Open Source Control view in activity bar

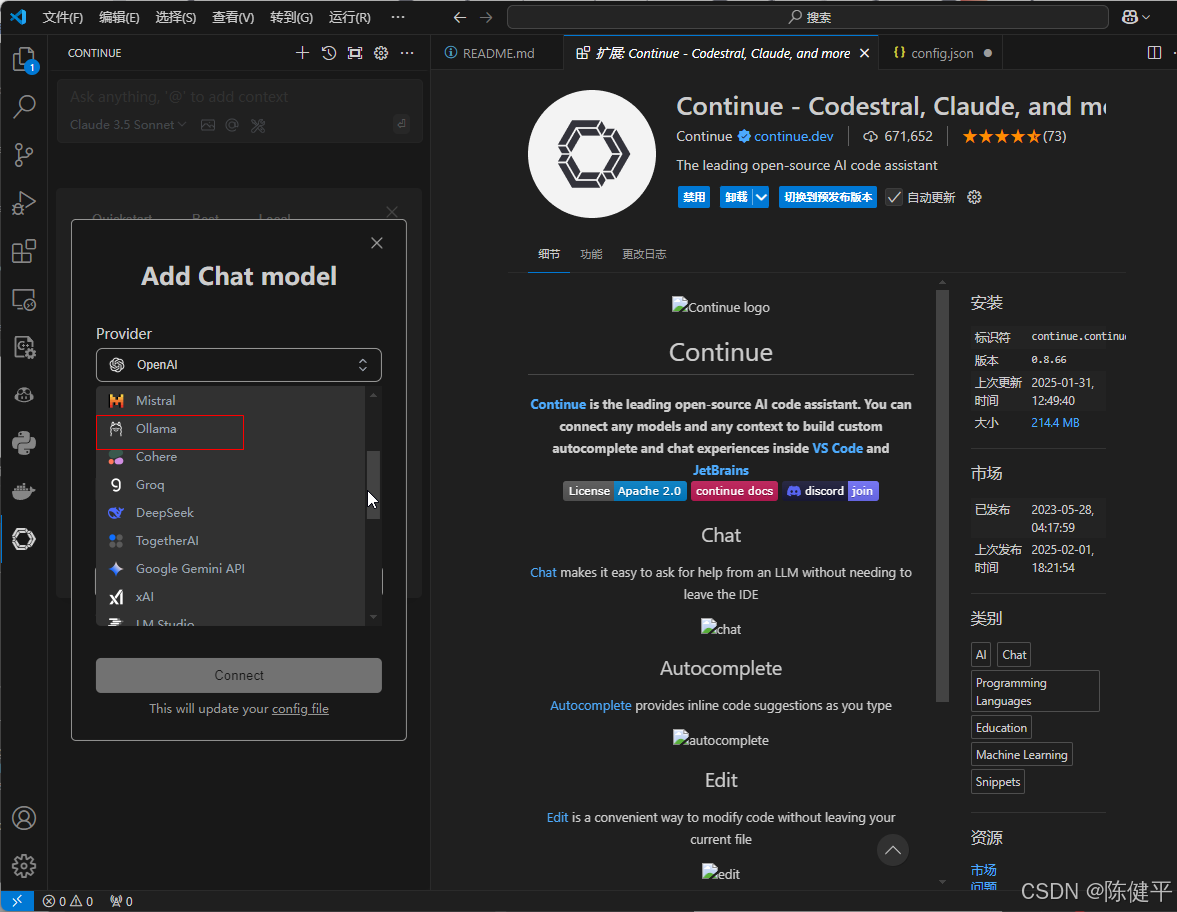point(24,155)
